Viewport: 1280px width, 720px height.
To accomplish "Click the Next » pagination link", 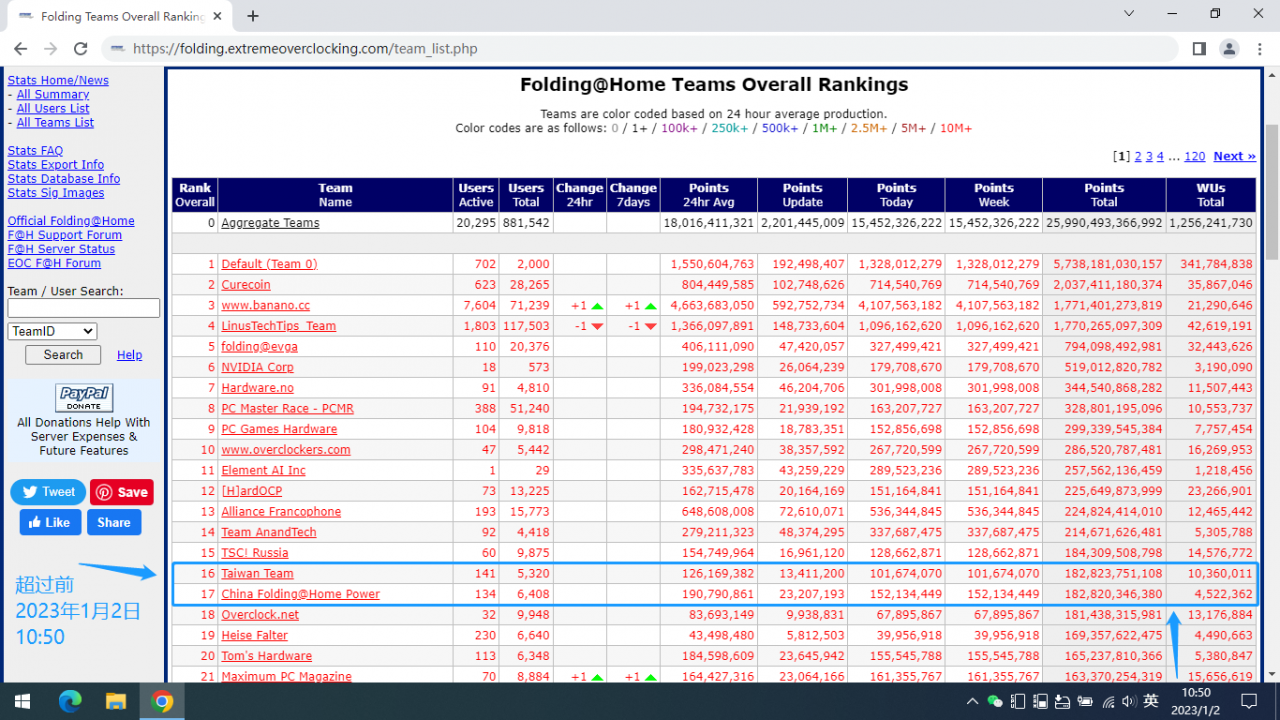I will coord(1234,156).
